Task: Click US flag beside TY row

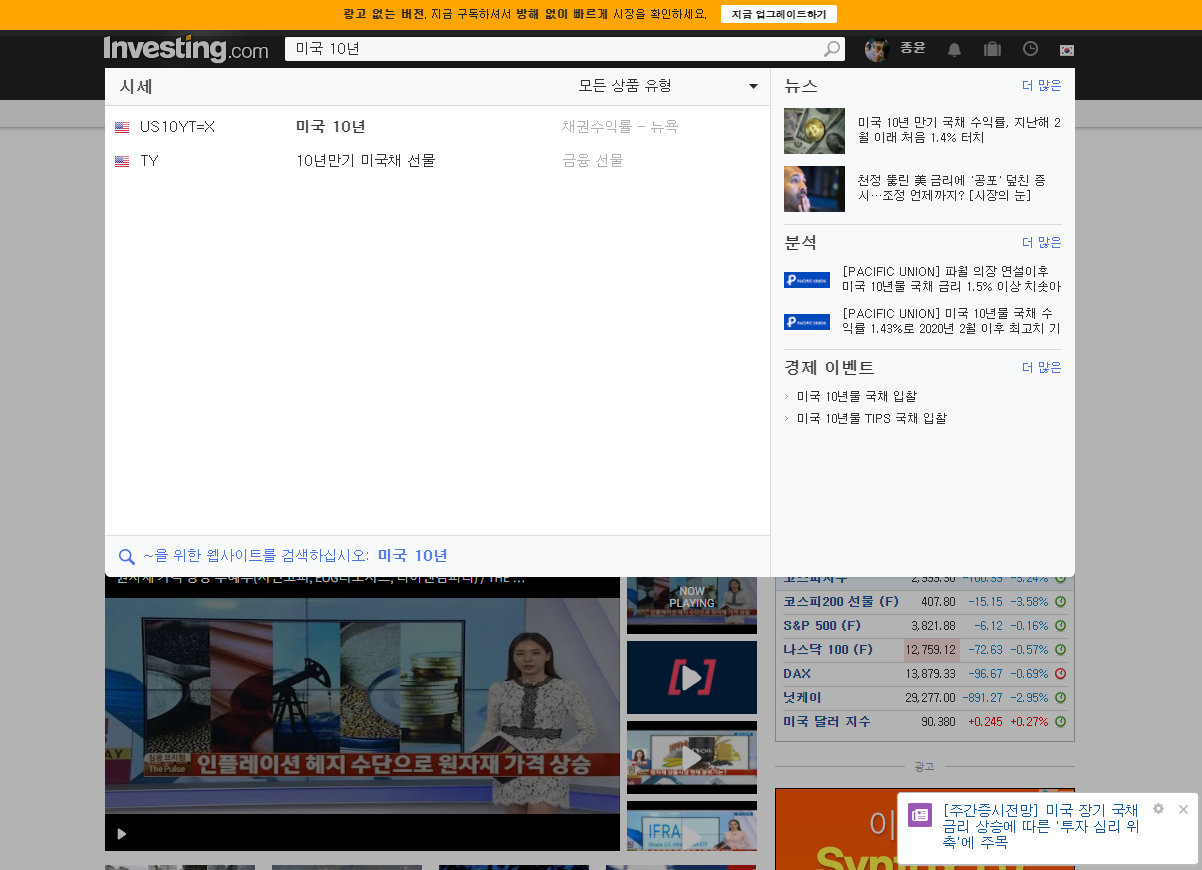Action: tap(122, 161)
